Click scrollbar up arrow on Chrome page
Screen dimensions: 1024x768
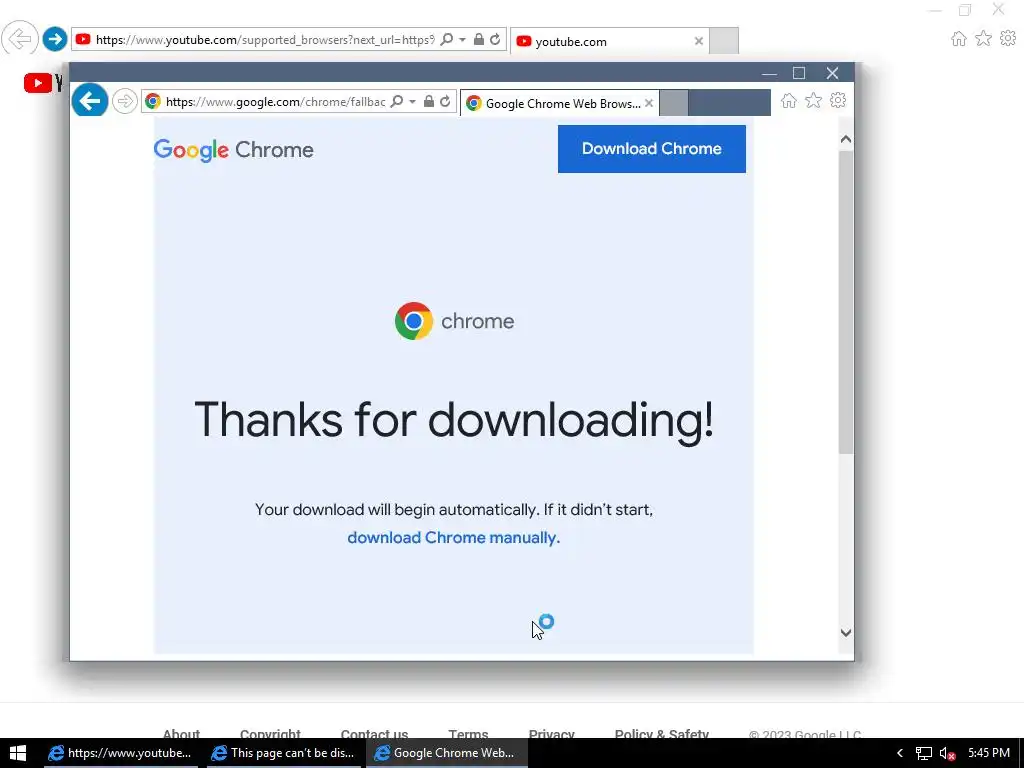pos(846,139)
